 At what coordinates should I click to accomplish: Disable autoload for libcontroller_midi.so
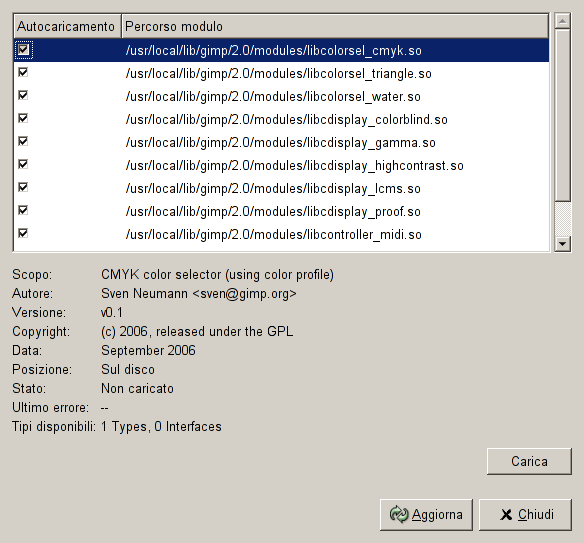pyautogui.click(x=23, y=234)
